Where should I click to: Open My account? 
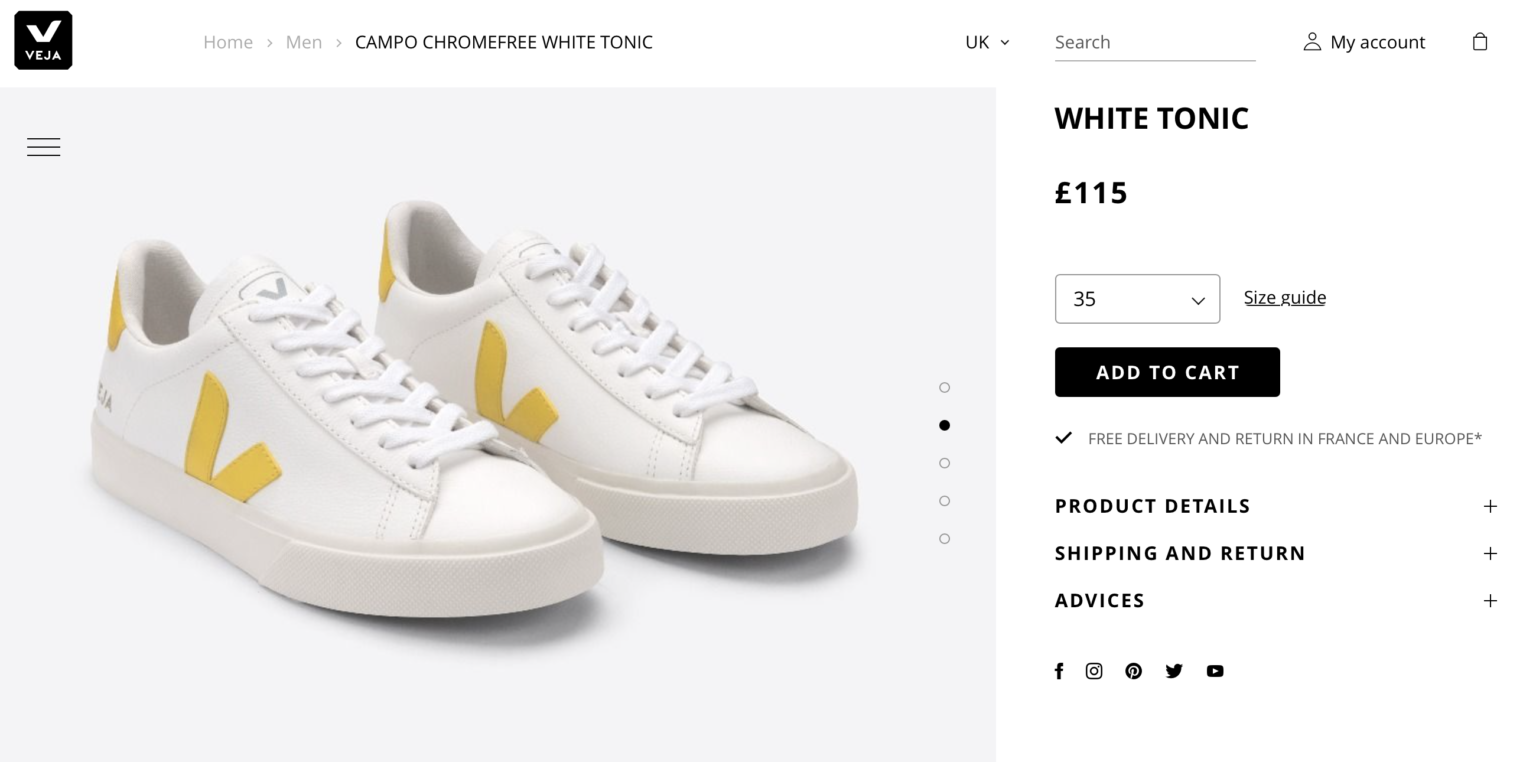(x=1364, y=42)
